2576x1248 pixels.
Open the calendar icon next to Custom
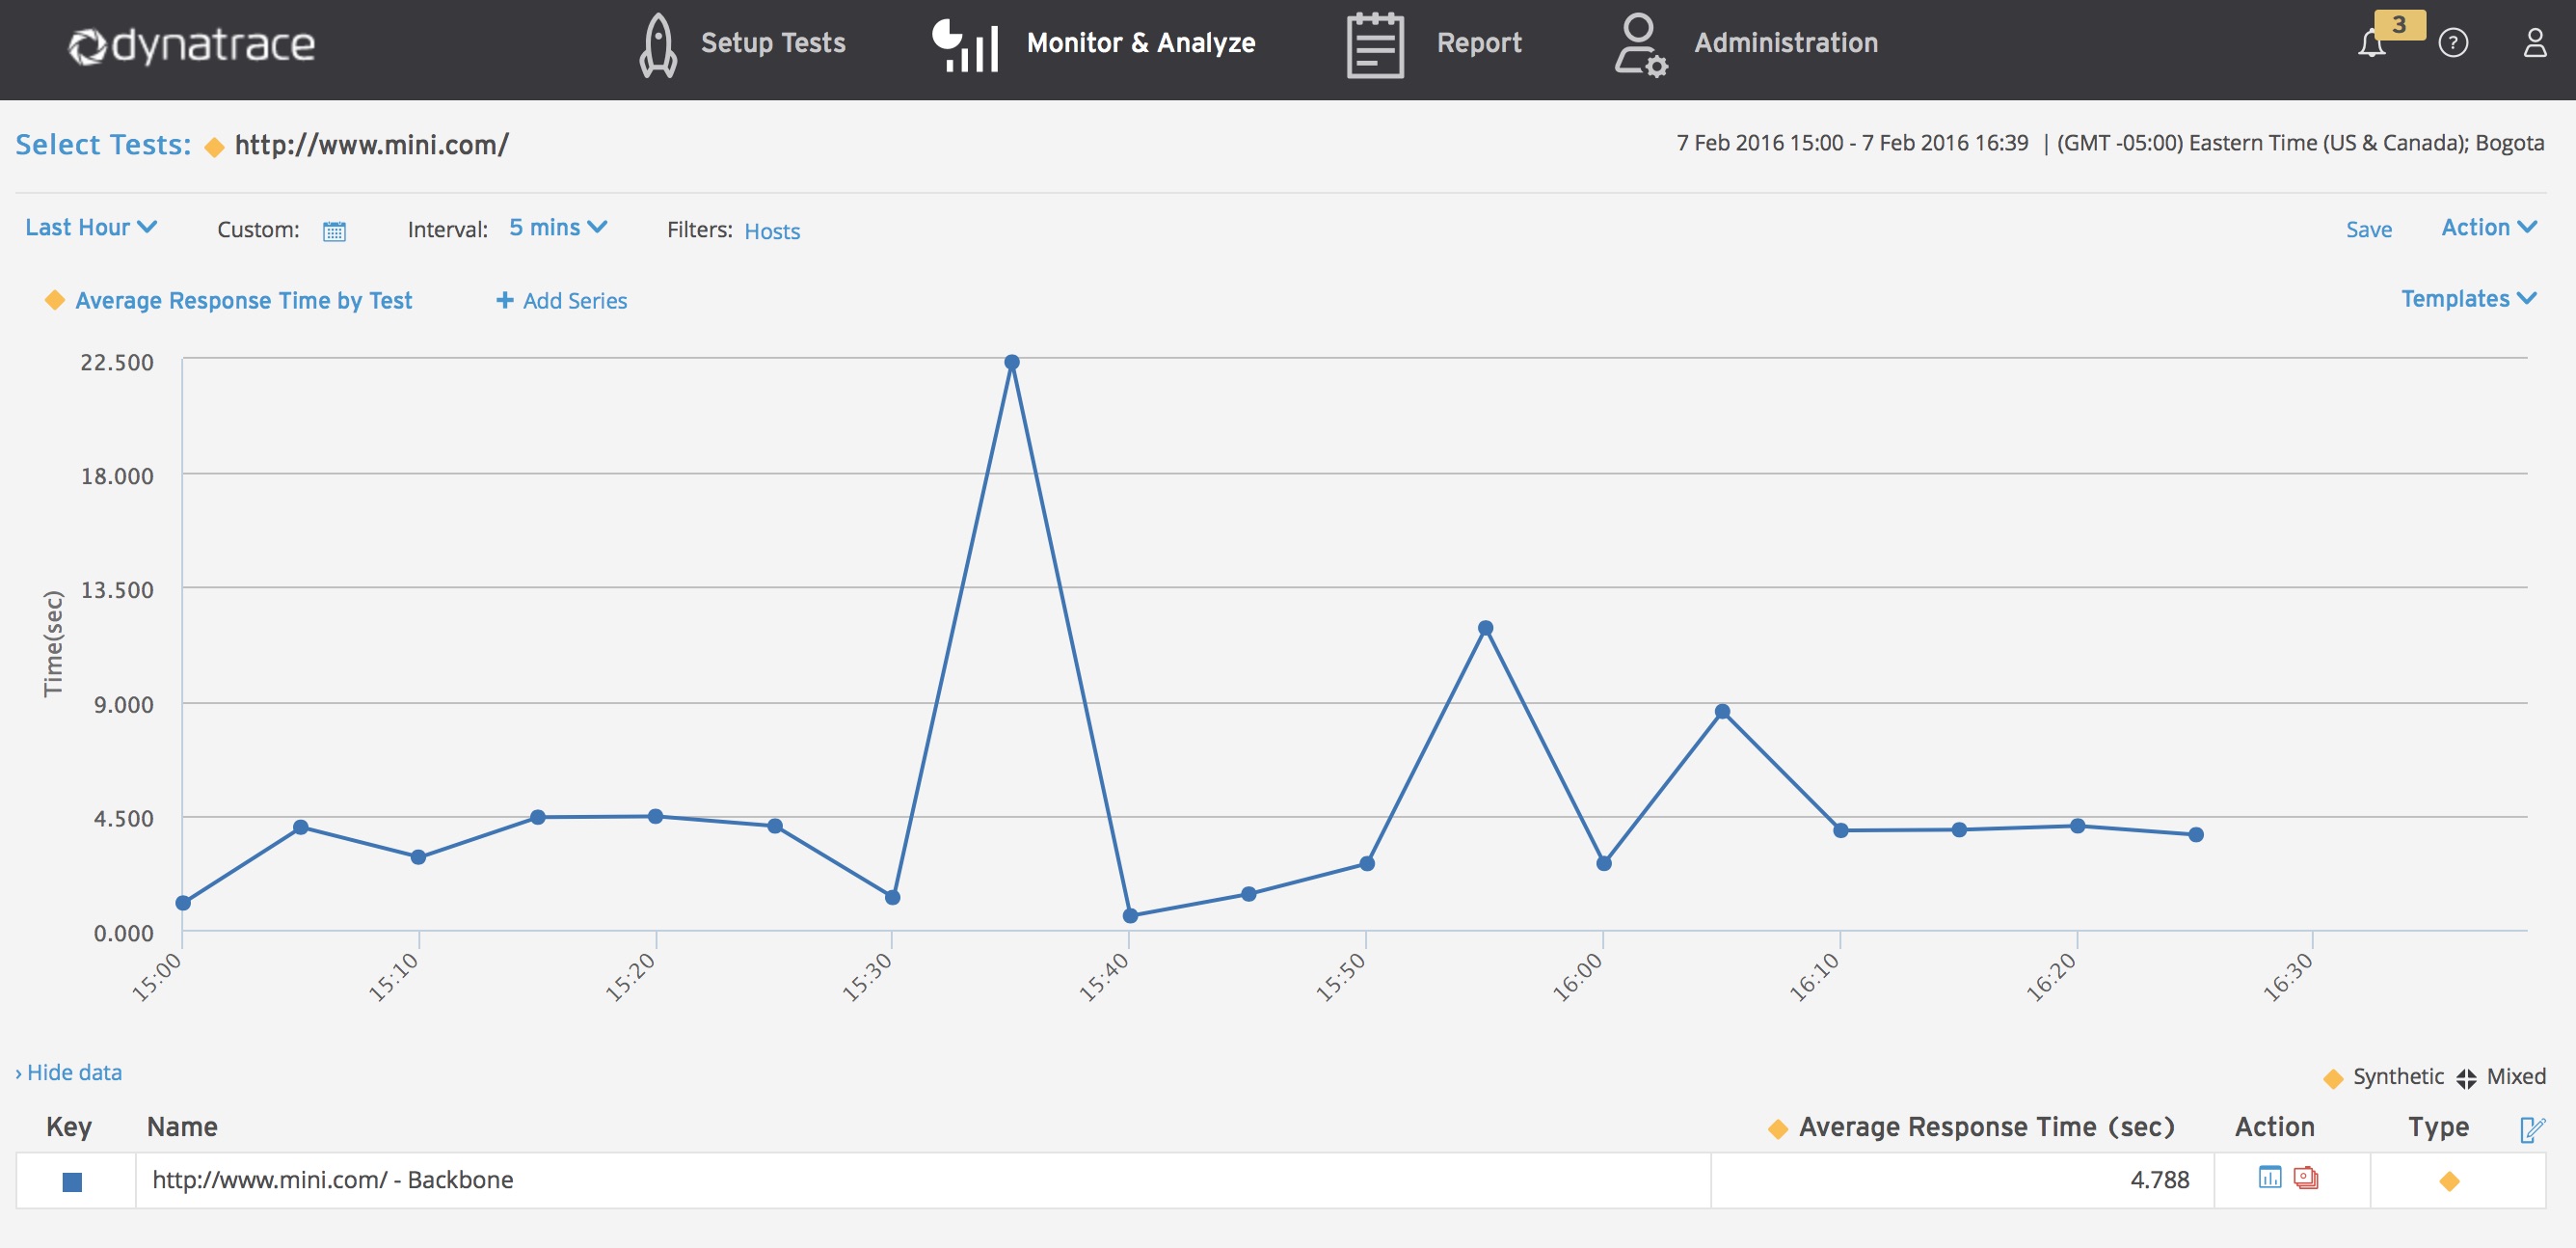coord(335,231)
